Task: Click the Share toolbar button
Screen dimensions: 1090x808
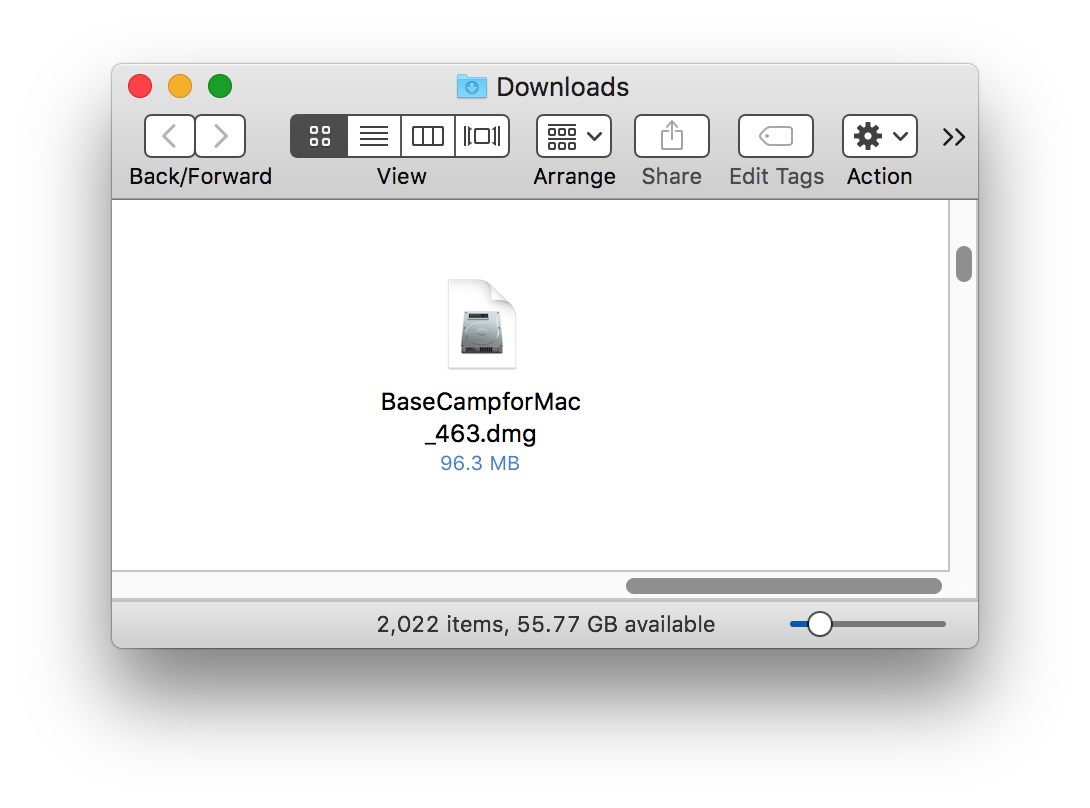Action: (672, 136)
